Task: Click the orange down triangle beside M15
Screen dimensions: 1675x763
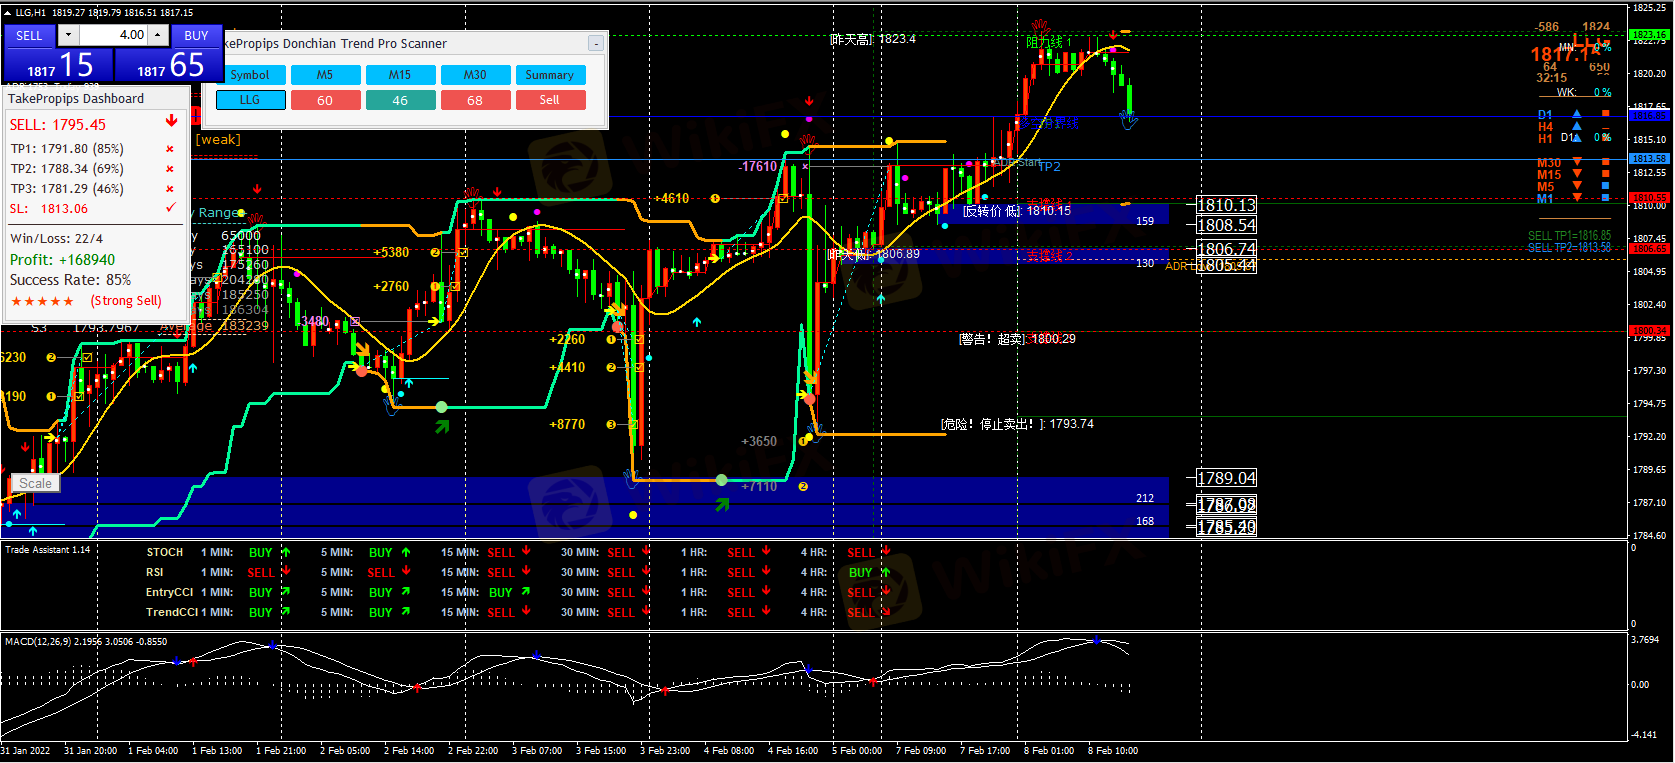Action: pos(1577,174)
